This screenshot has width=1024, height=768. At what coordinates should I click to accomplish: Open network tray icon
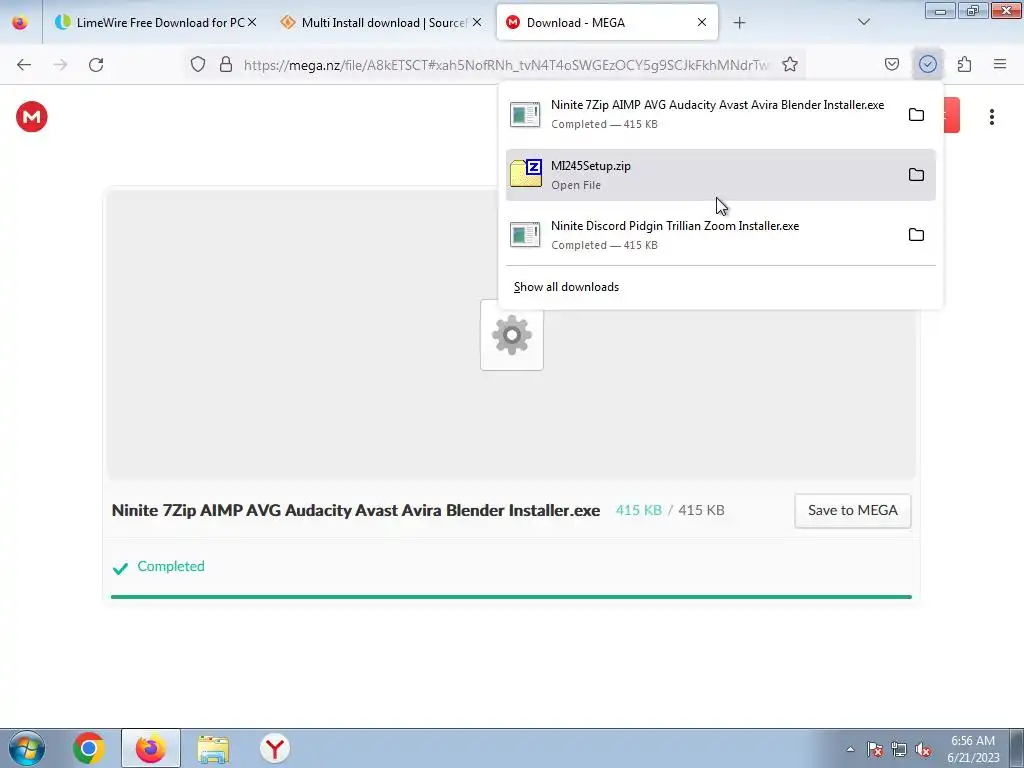[x=899, y=749]
